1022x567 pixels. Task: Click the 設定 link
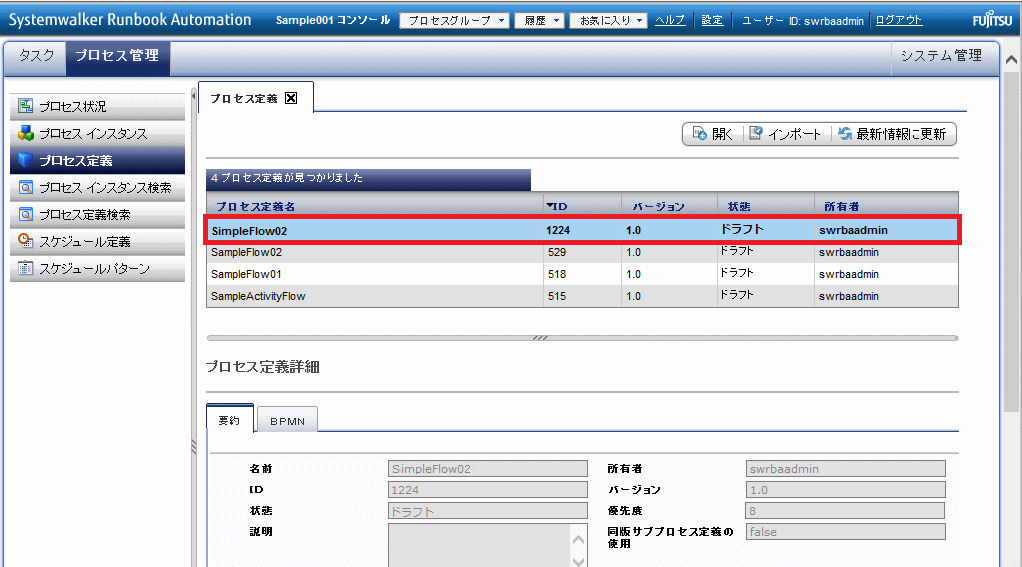point(712,20)
